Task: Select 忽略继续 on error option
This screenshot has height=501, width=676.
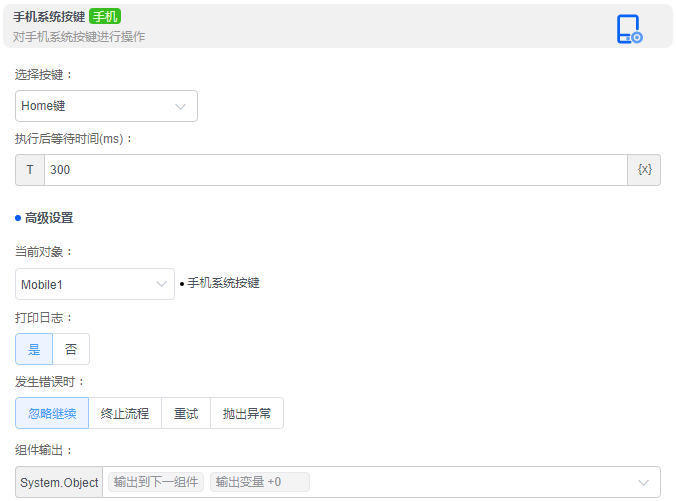Action: (52, 413)
